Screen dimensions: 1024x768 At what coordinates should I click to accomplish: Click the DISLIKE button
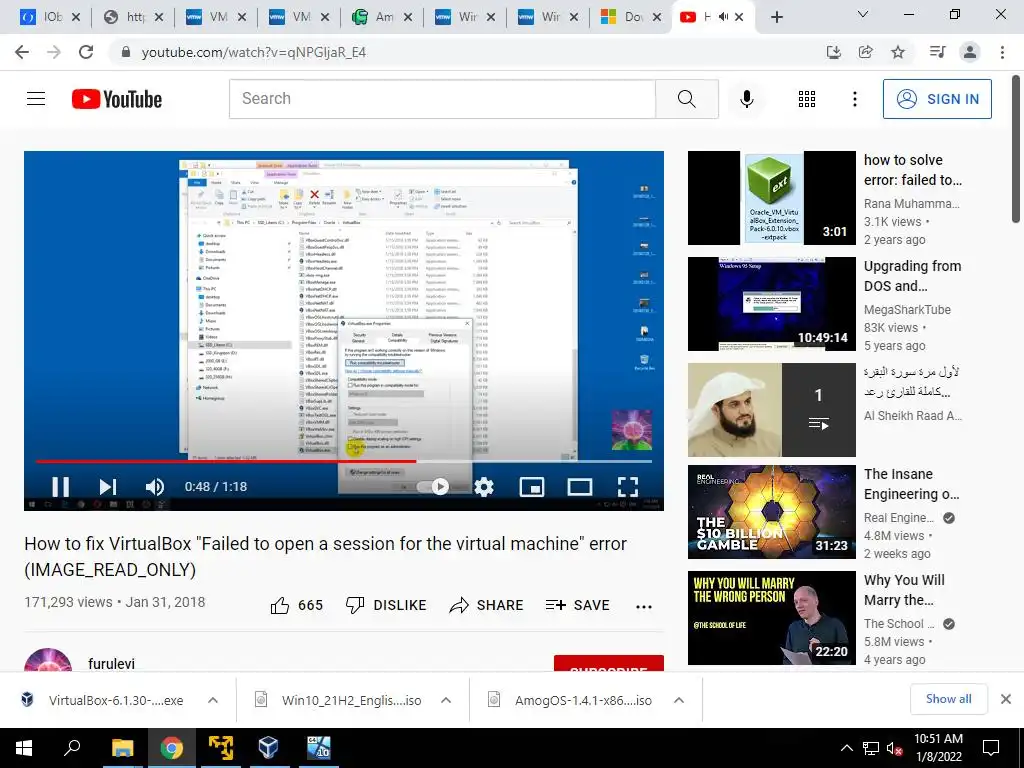coord(386,605)
